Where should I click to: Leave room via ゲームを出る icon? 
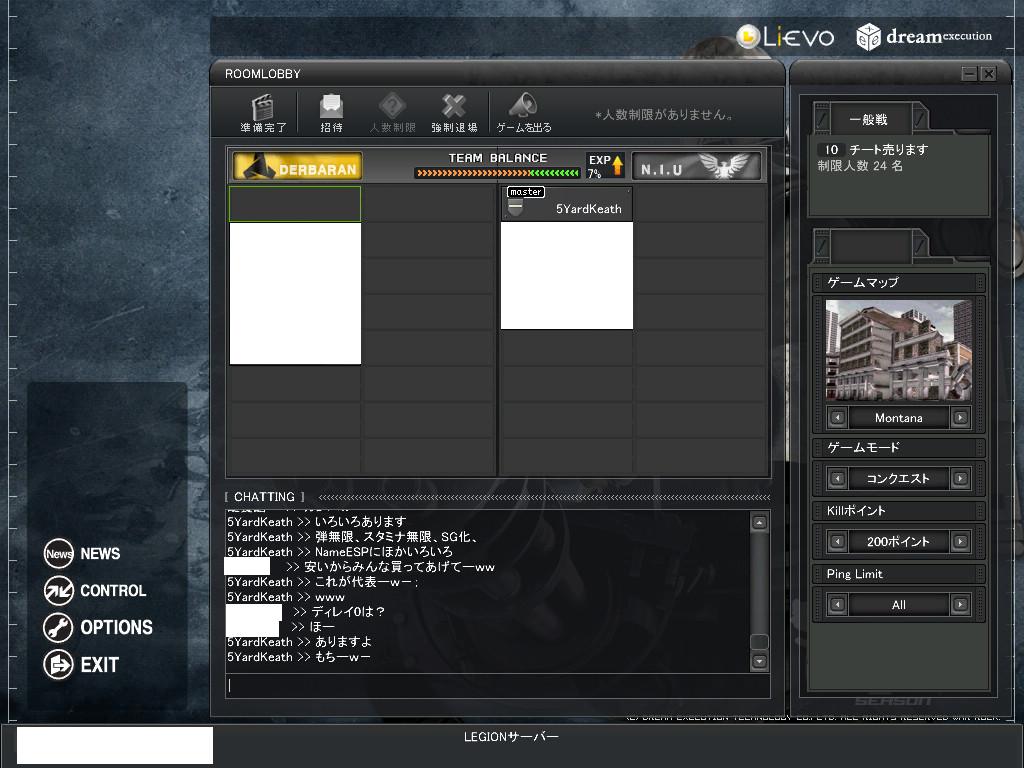523,108
